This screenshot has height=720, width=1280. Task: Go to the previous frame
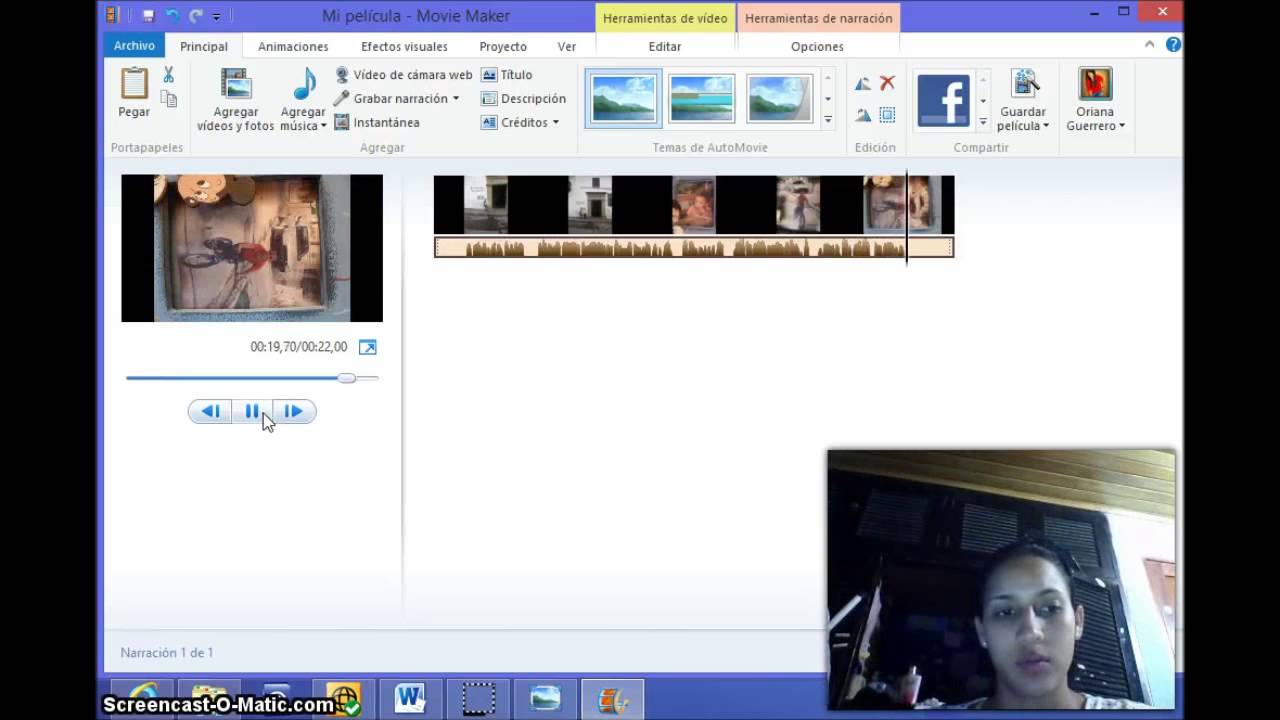(x=210, y=411)
